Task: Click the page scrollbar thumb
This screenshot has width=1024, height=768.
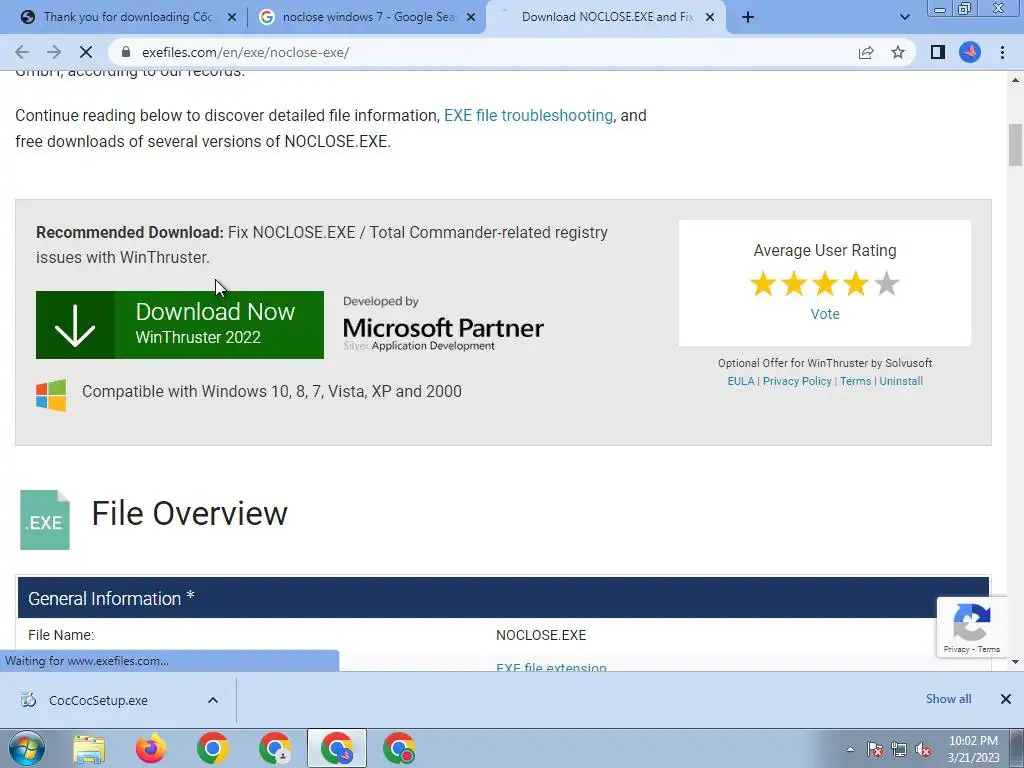Action: point(1015,145)
